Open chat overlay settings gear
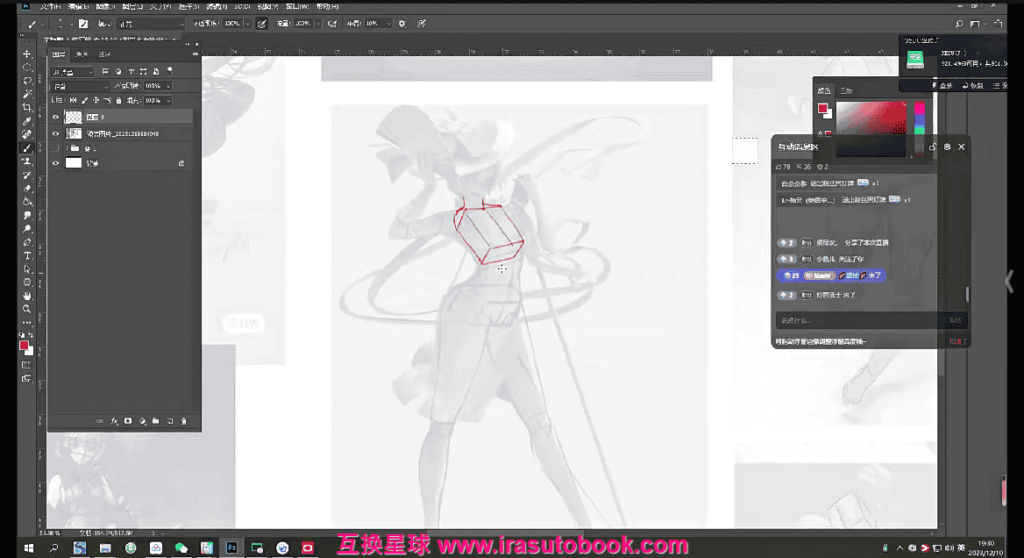Screen dimensions: 1024x558 click(x=947, y=147)
